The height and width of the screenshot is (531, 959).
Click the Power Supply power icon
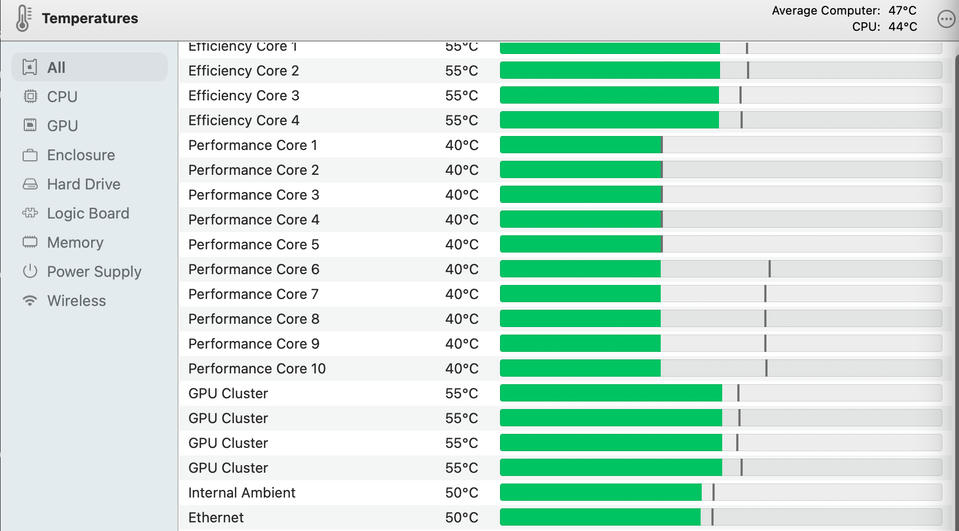(30, 271)
